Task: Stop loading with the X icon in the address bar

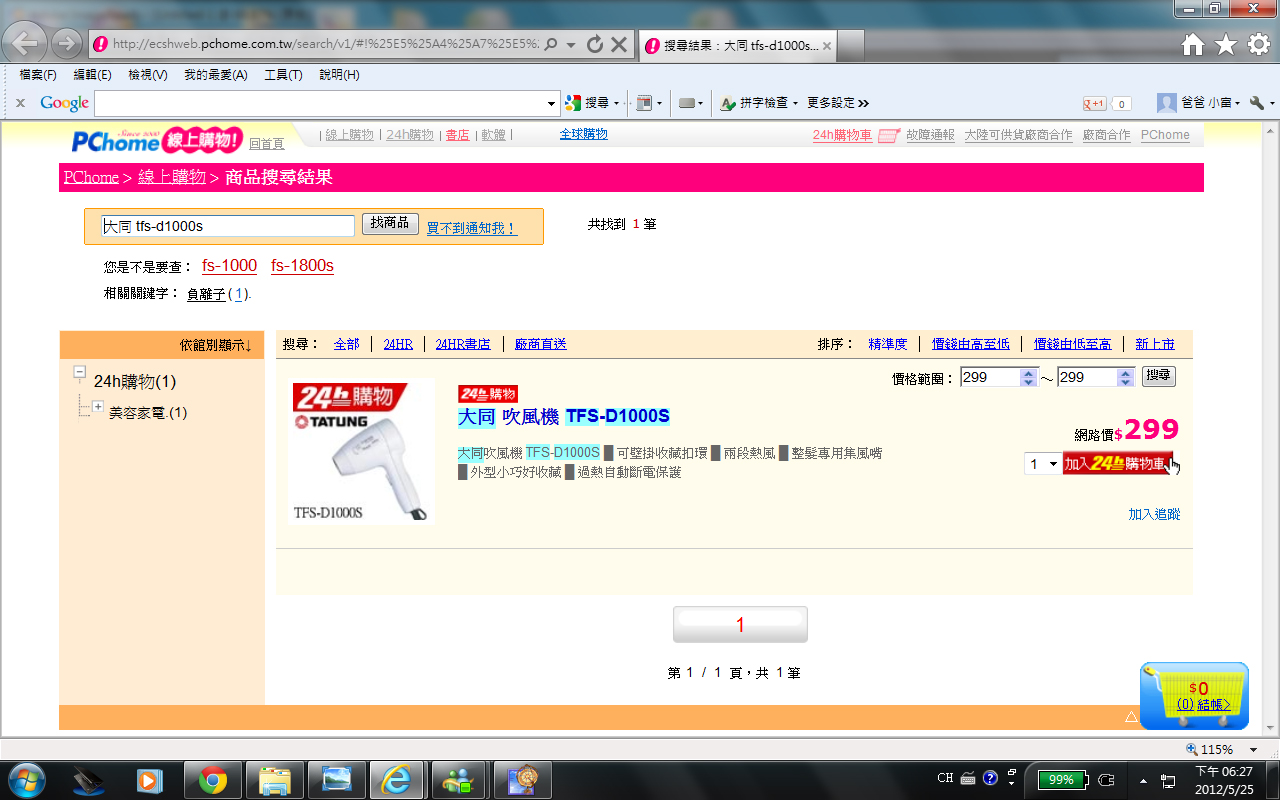Action: coord(619,45)
